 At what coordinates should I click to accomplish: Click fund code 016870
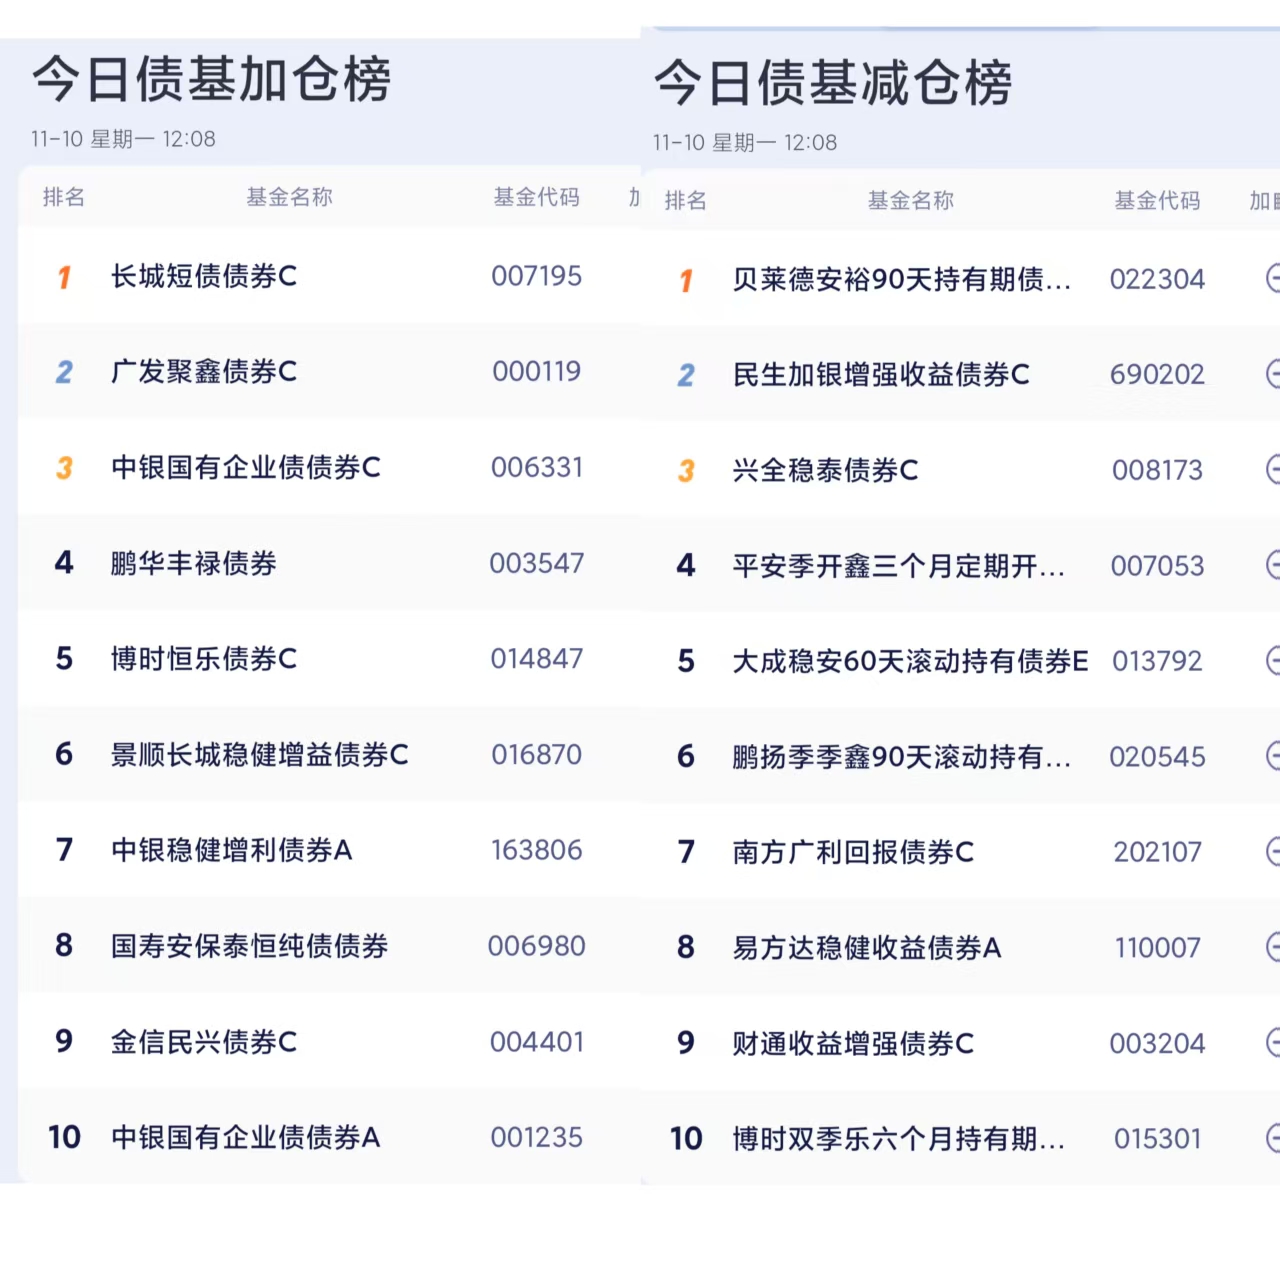[537, 755]
